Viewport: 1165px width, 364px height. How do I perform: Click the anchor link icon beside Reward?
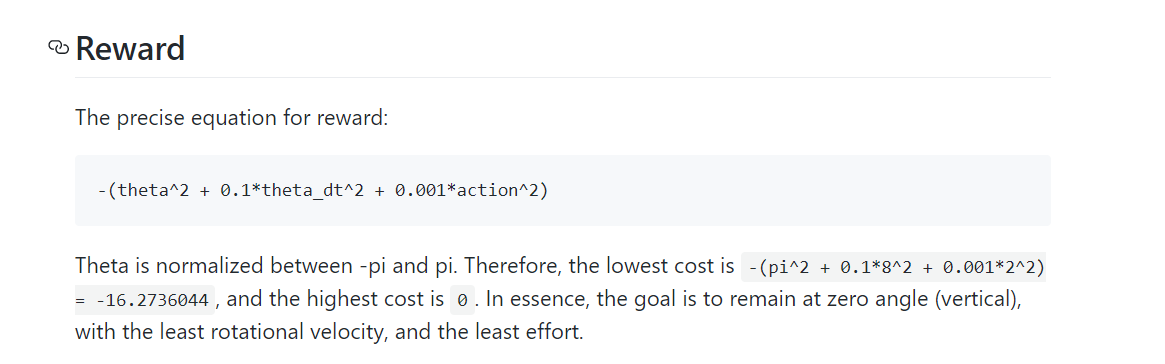57,48
